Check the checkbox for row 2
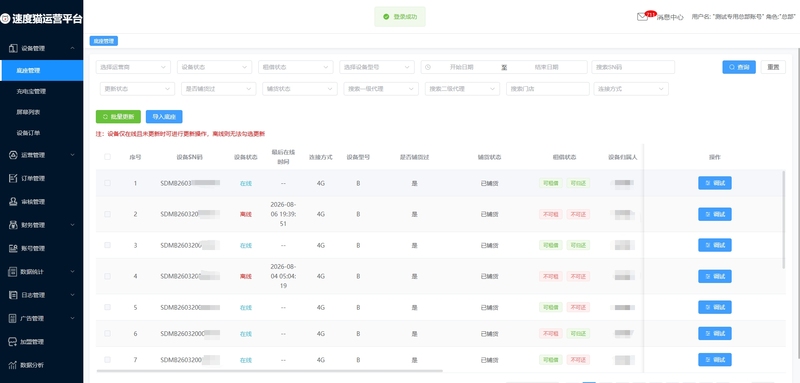800x383 pixels. (x=107, y=214)
